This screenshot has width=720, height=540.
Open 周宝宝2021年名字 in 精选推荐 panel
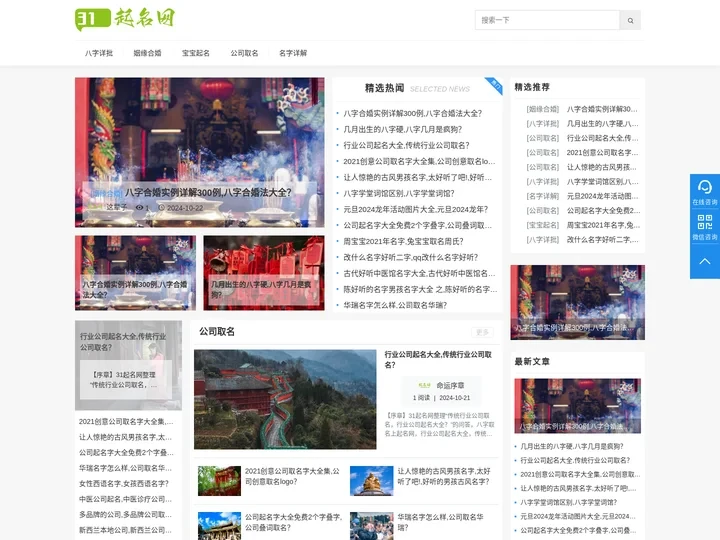(x=602, y=225)
